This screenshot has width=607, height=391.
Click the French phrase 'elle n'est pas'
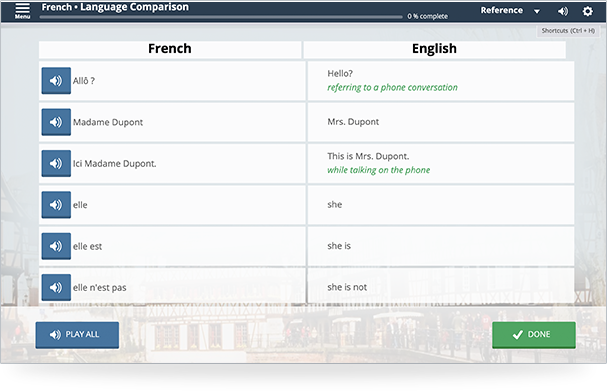(99, 288)
